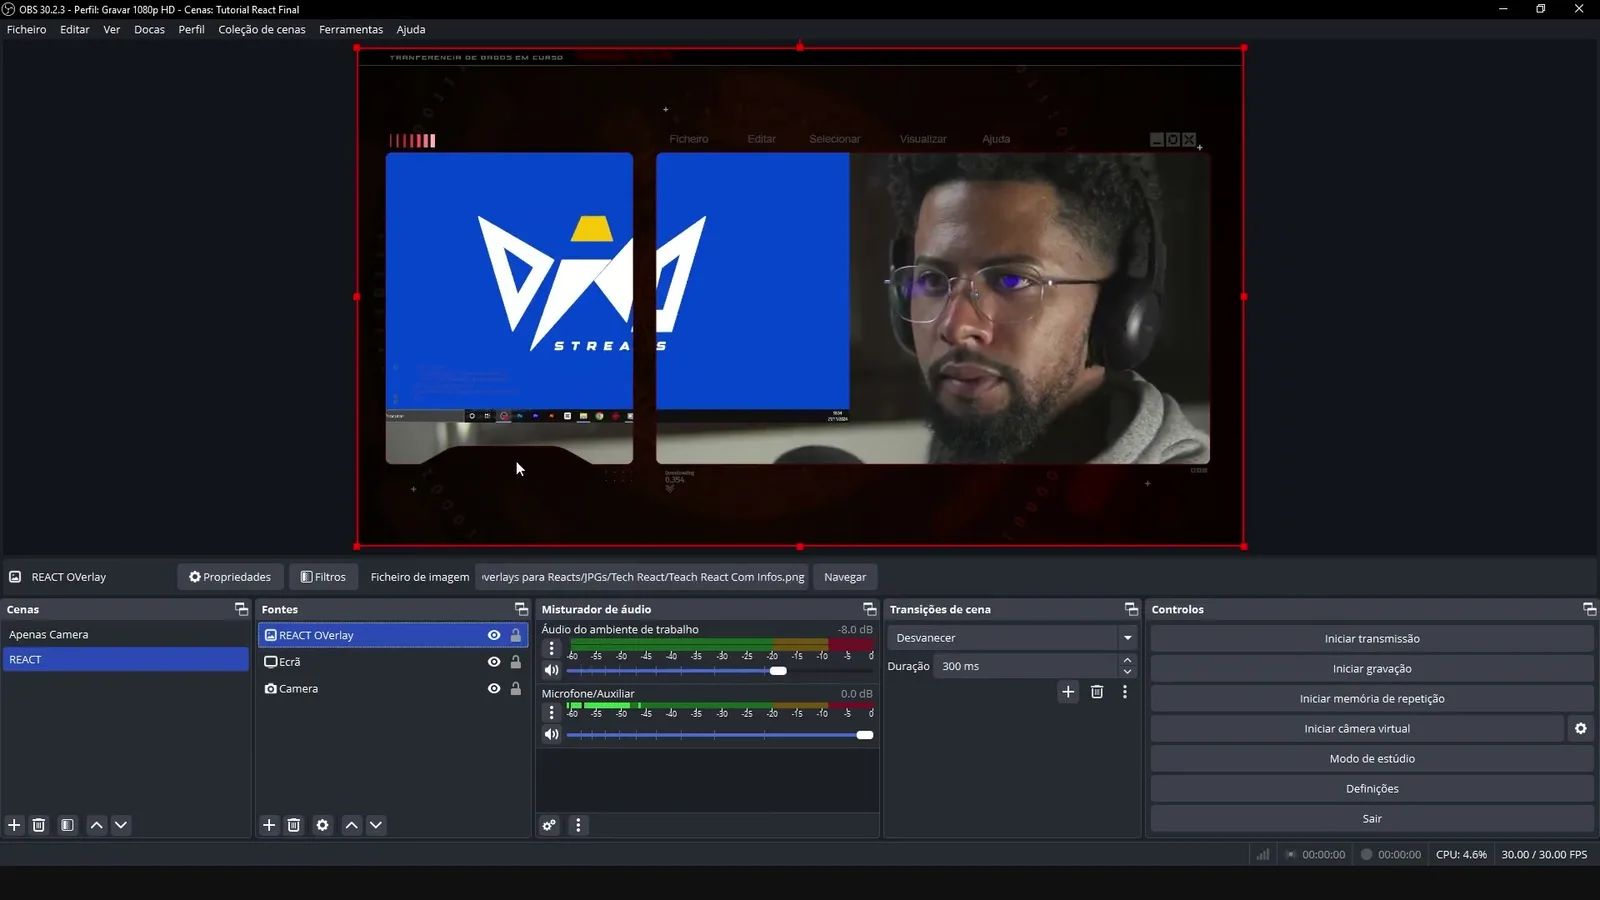This screenshot has height=900, width=1600.
Task: Mute the Microfone/Auxiliar channel
Action: [x=551, y=734]
